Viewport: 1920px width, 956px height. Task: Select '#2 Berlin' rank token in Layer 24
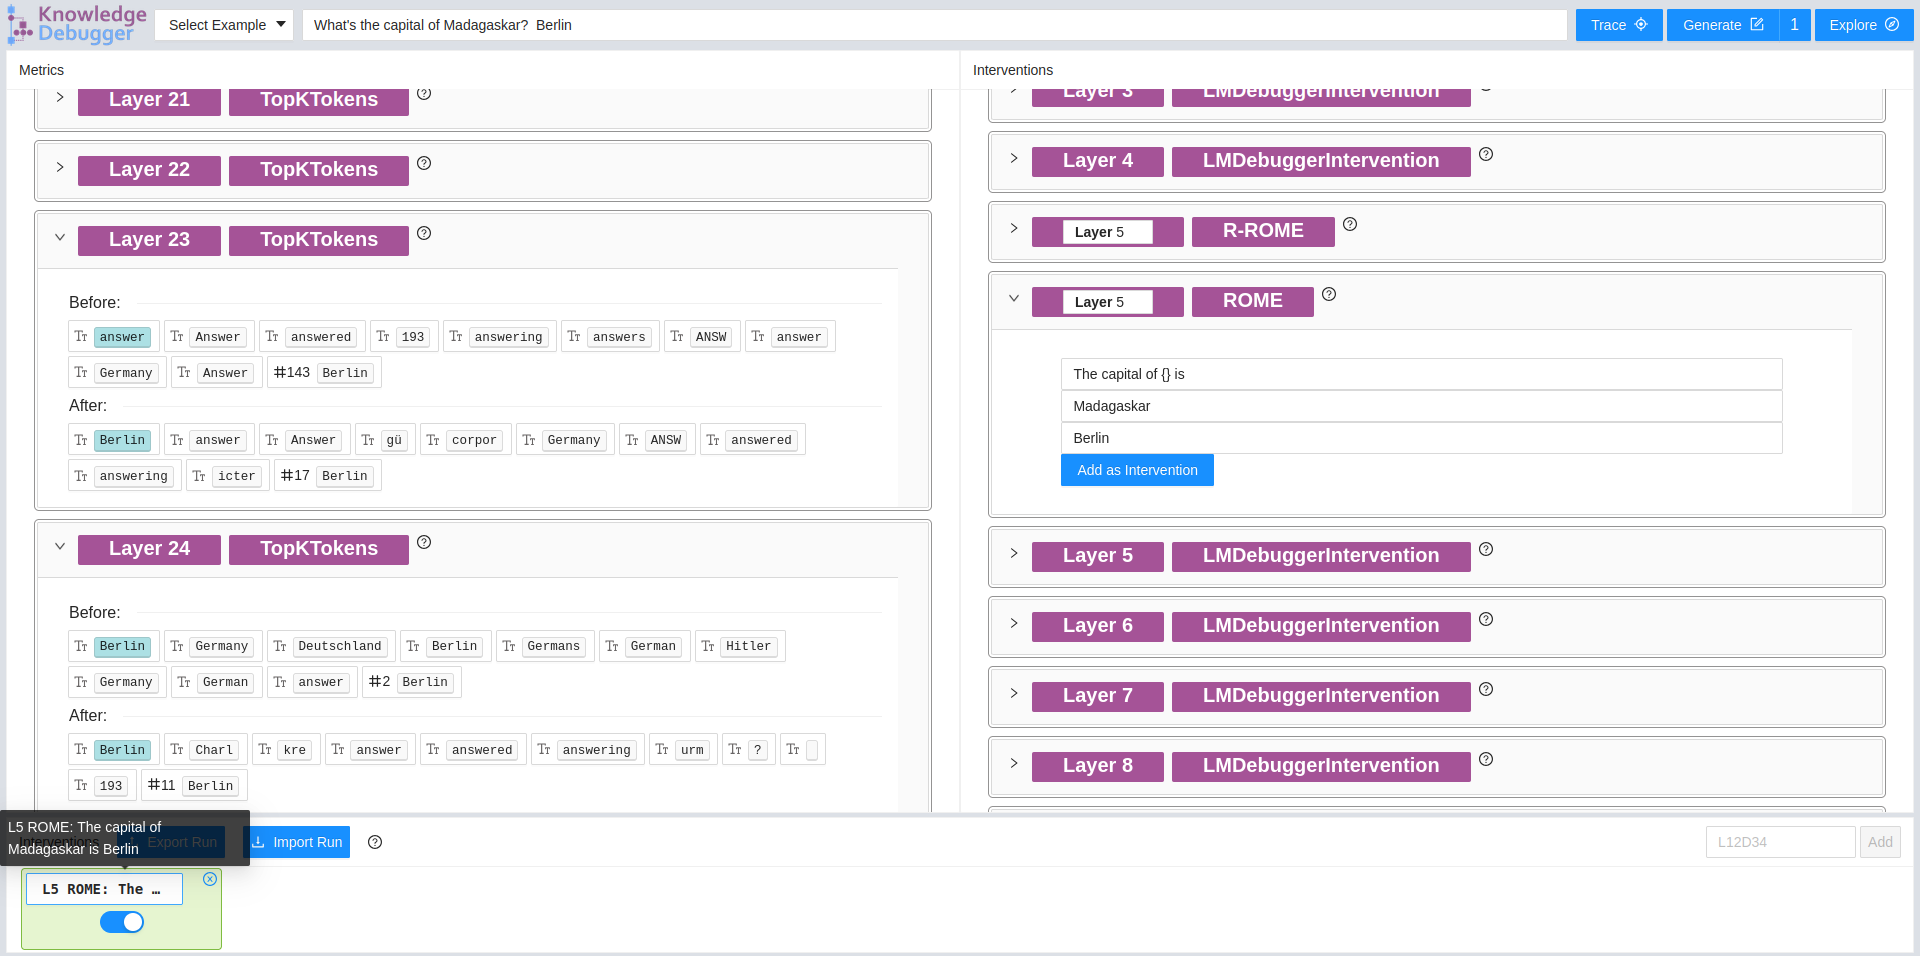pyautogui.click(x=411, y=682)
